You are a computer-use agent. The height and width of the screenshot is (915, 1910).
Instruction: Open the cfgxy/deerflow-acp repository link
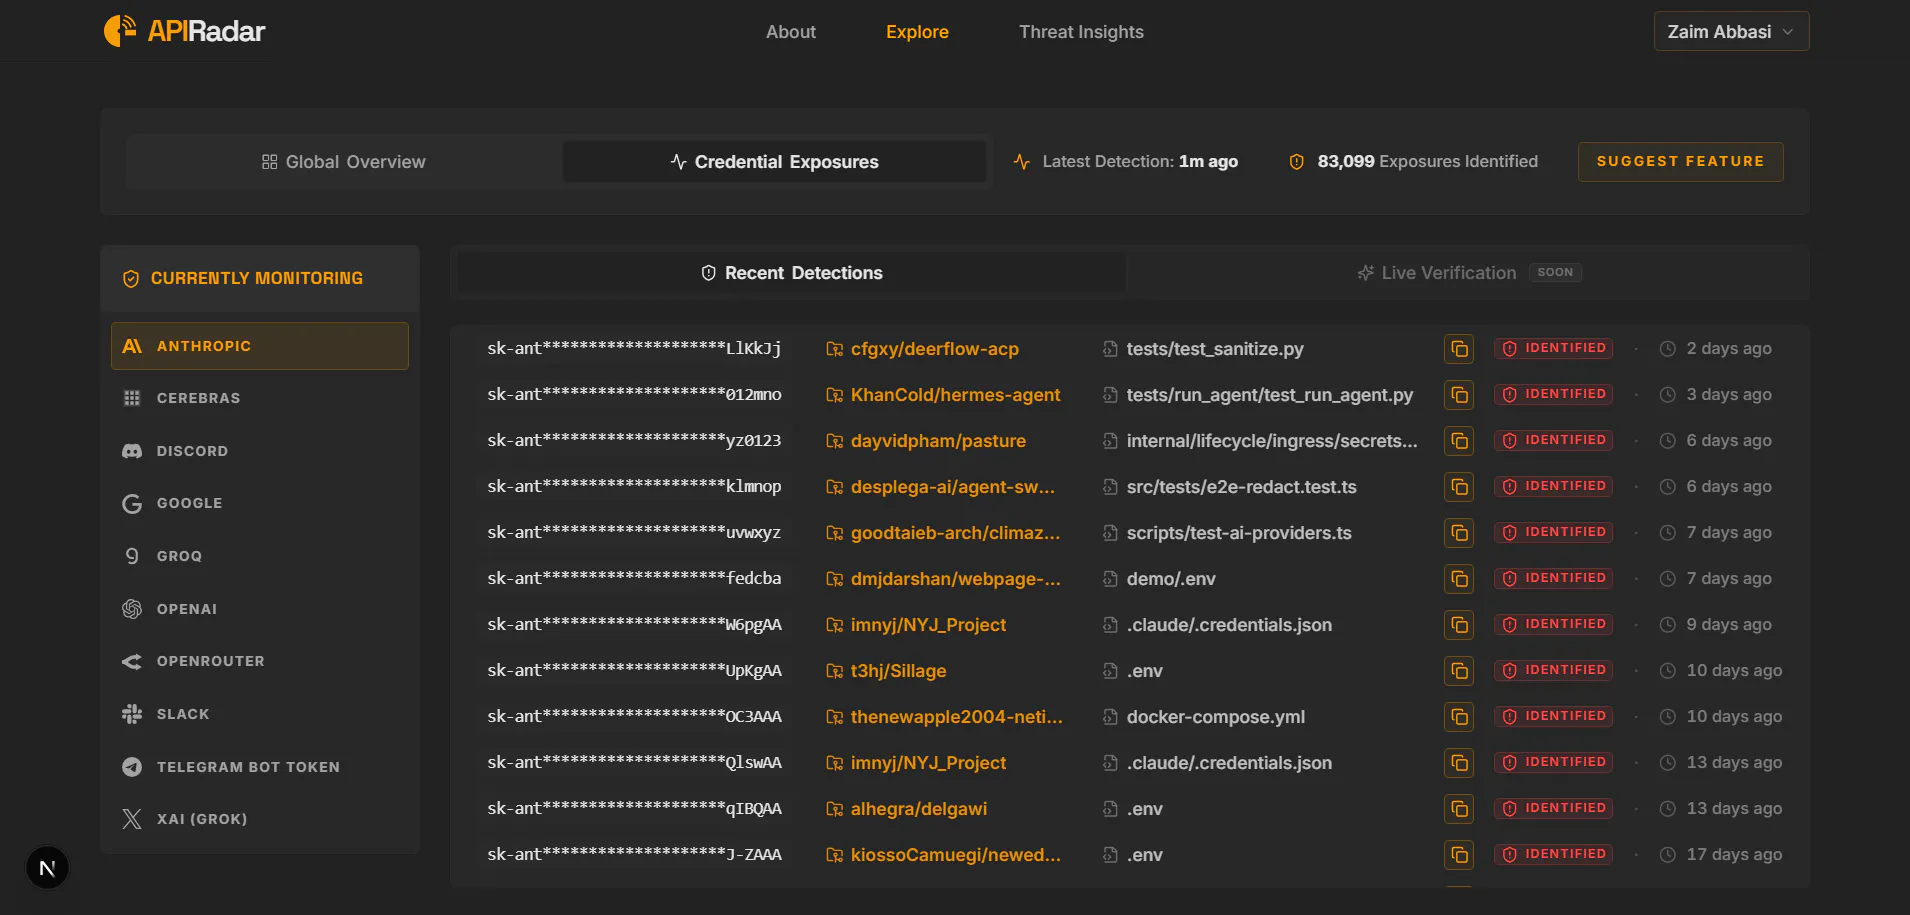click(x=923, y=349)
